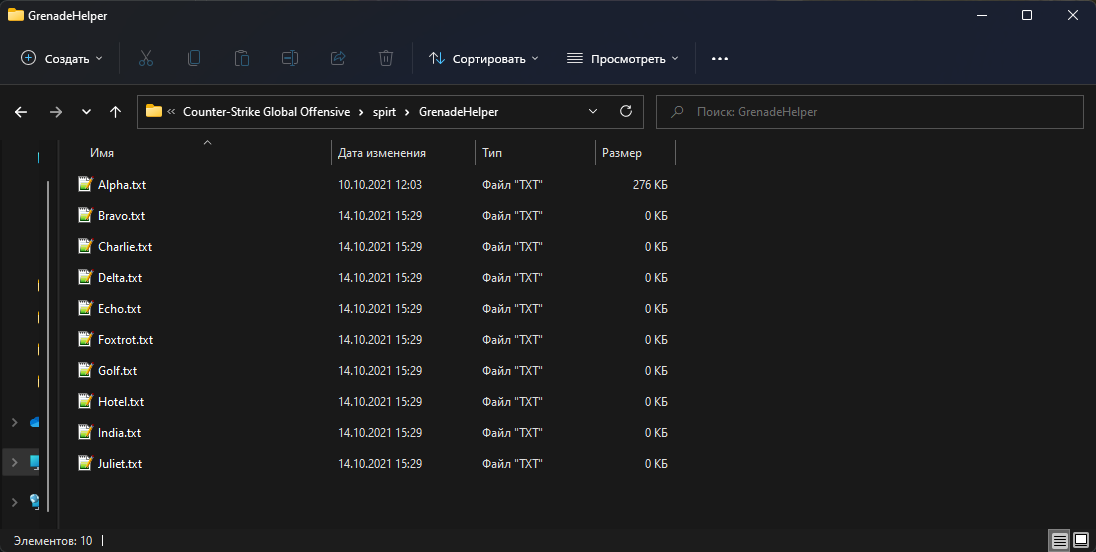The image size is (1096, 552).
Task: Click the Charlie.txt file icon
Action: 85,246
